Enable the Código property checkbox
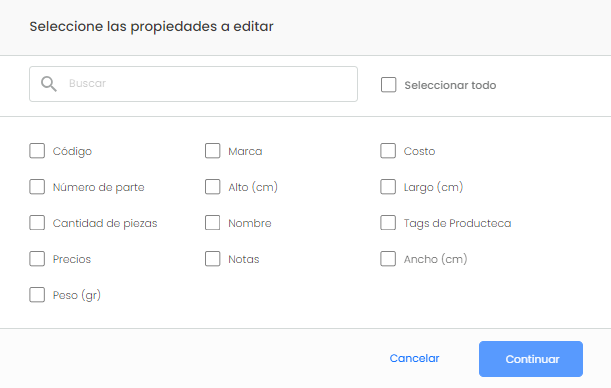 click(x=37, y=151)
